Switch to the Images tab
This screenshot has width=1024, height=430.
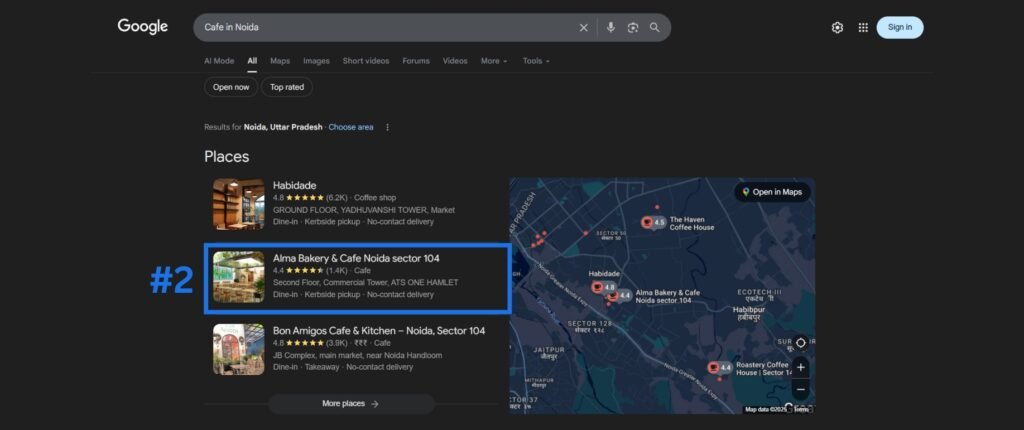(316, 61)
